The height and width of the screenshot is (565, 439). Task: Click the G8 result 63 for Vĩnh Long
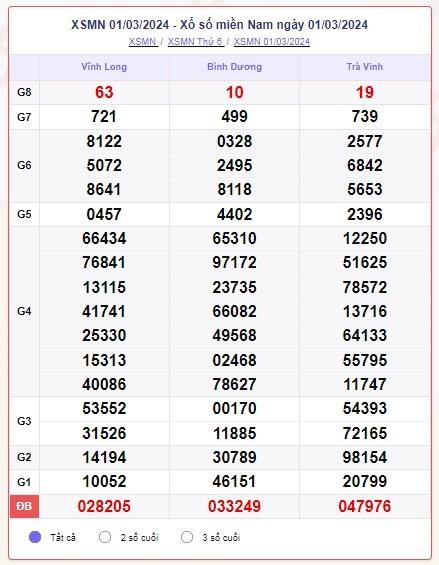(104, 92)
